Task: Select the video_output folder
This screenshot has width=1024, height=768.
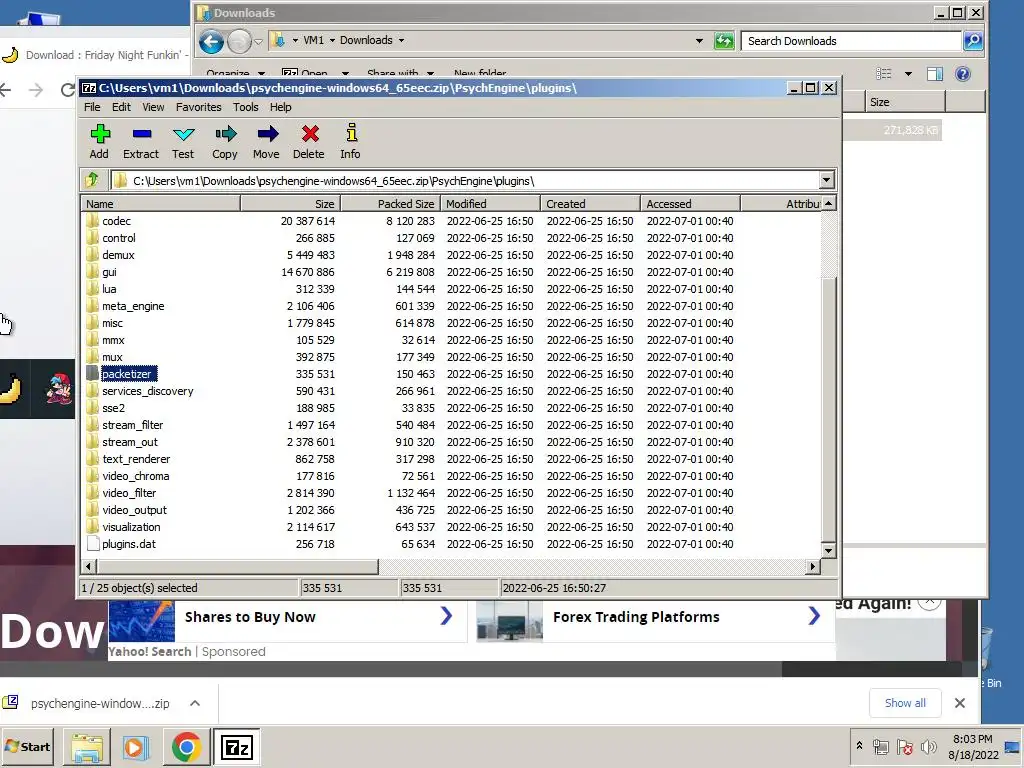Action: pyautogui.click(x=134, y=509)
